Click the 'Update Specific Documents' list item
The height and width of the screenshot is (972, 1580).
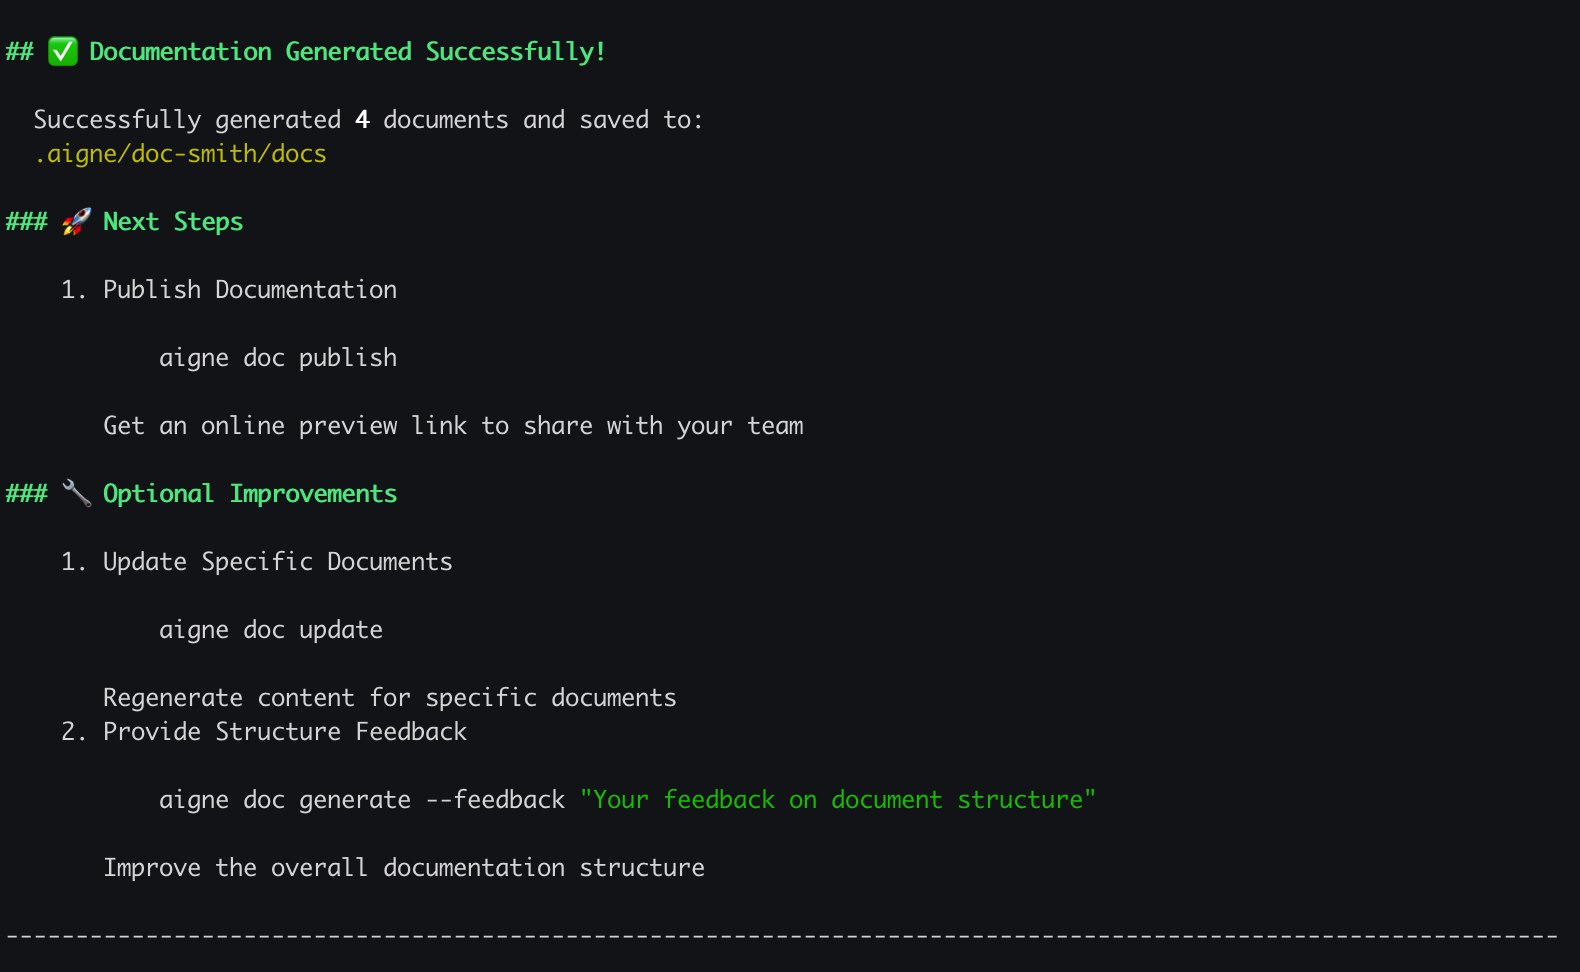pyautogui.click(x=277, y=562)
